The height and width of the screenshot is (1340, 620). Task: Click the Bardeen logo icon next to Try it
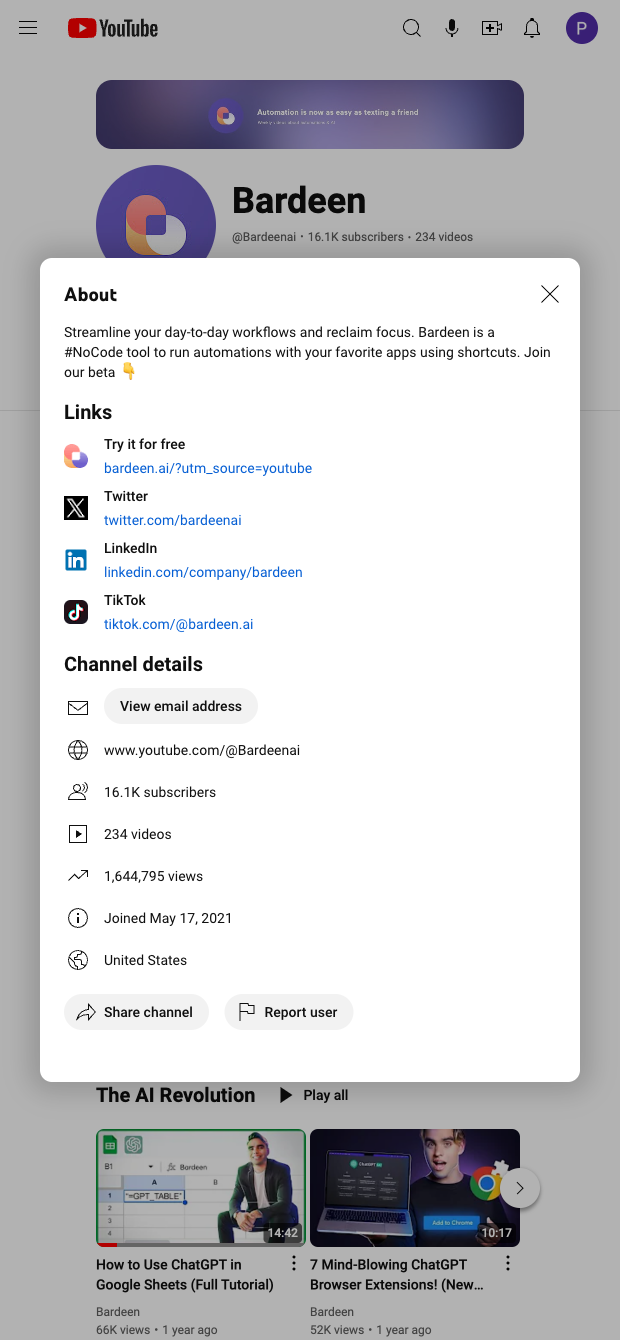pos(76,455)
